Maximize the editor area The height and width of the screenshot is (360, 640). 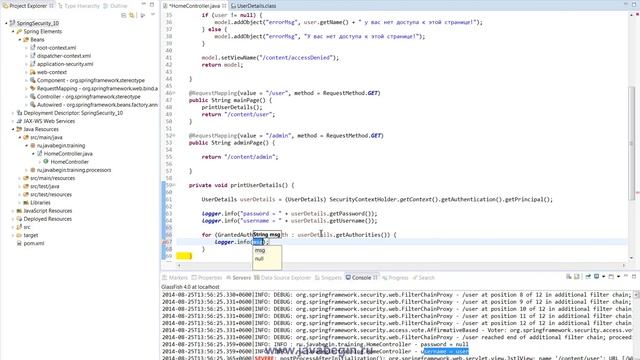634,4
